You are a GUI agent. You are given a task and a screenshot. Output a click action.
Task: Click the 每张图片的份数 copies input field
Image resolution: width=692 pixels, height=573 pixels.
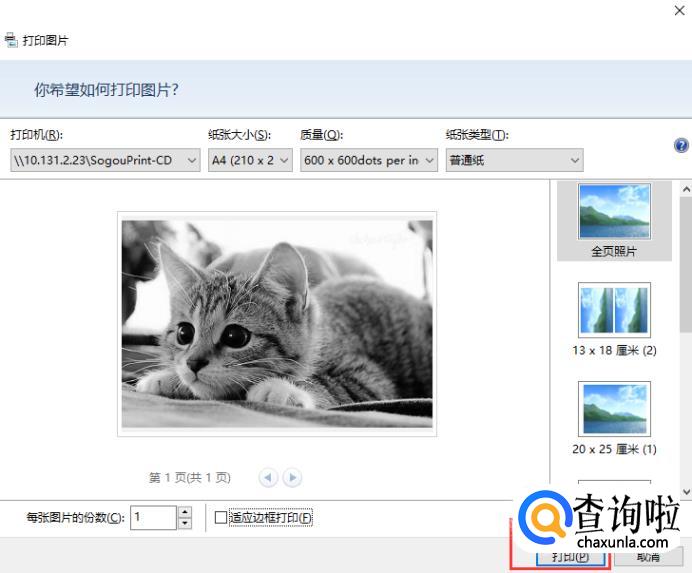click(153, 517)
